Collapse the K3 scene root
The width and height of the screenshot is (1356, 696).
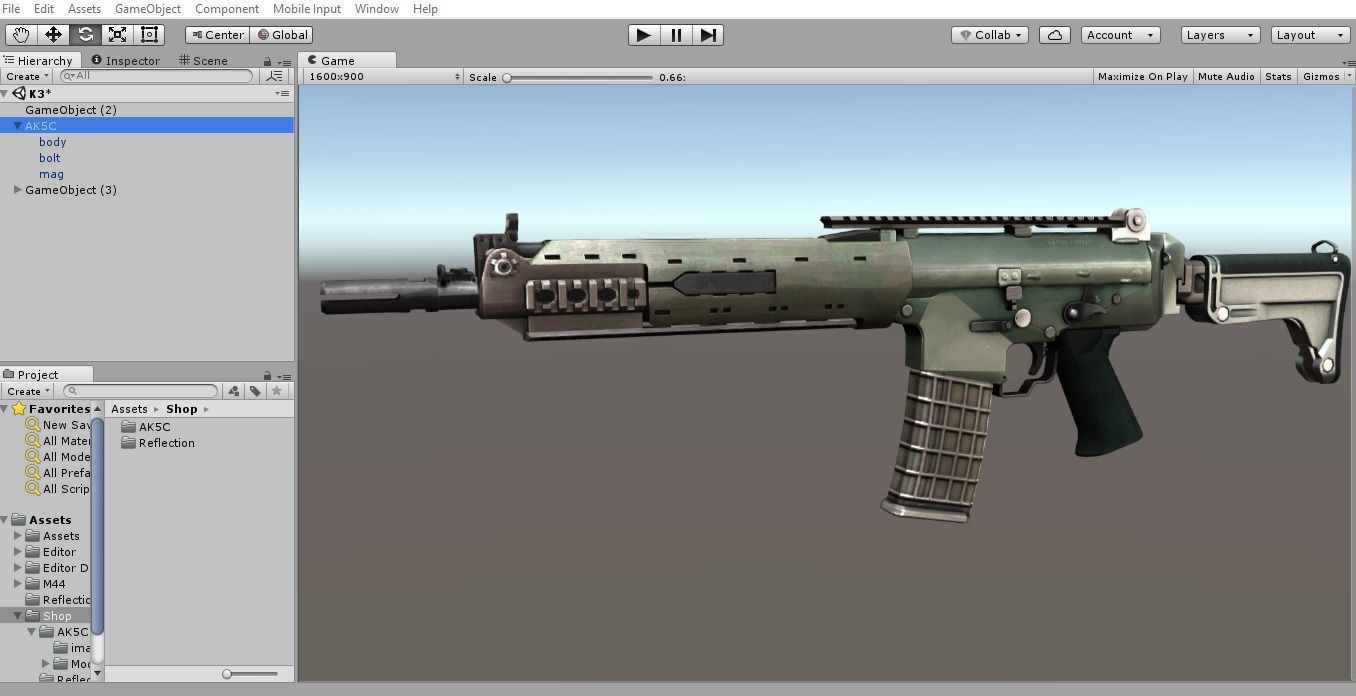(5, 93)
